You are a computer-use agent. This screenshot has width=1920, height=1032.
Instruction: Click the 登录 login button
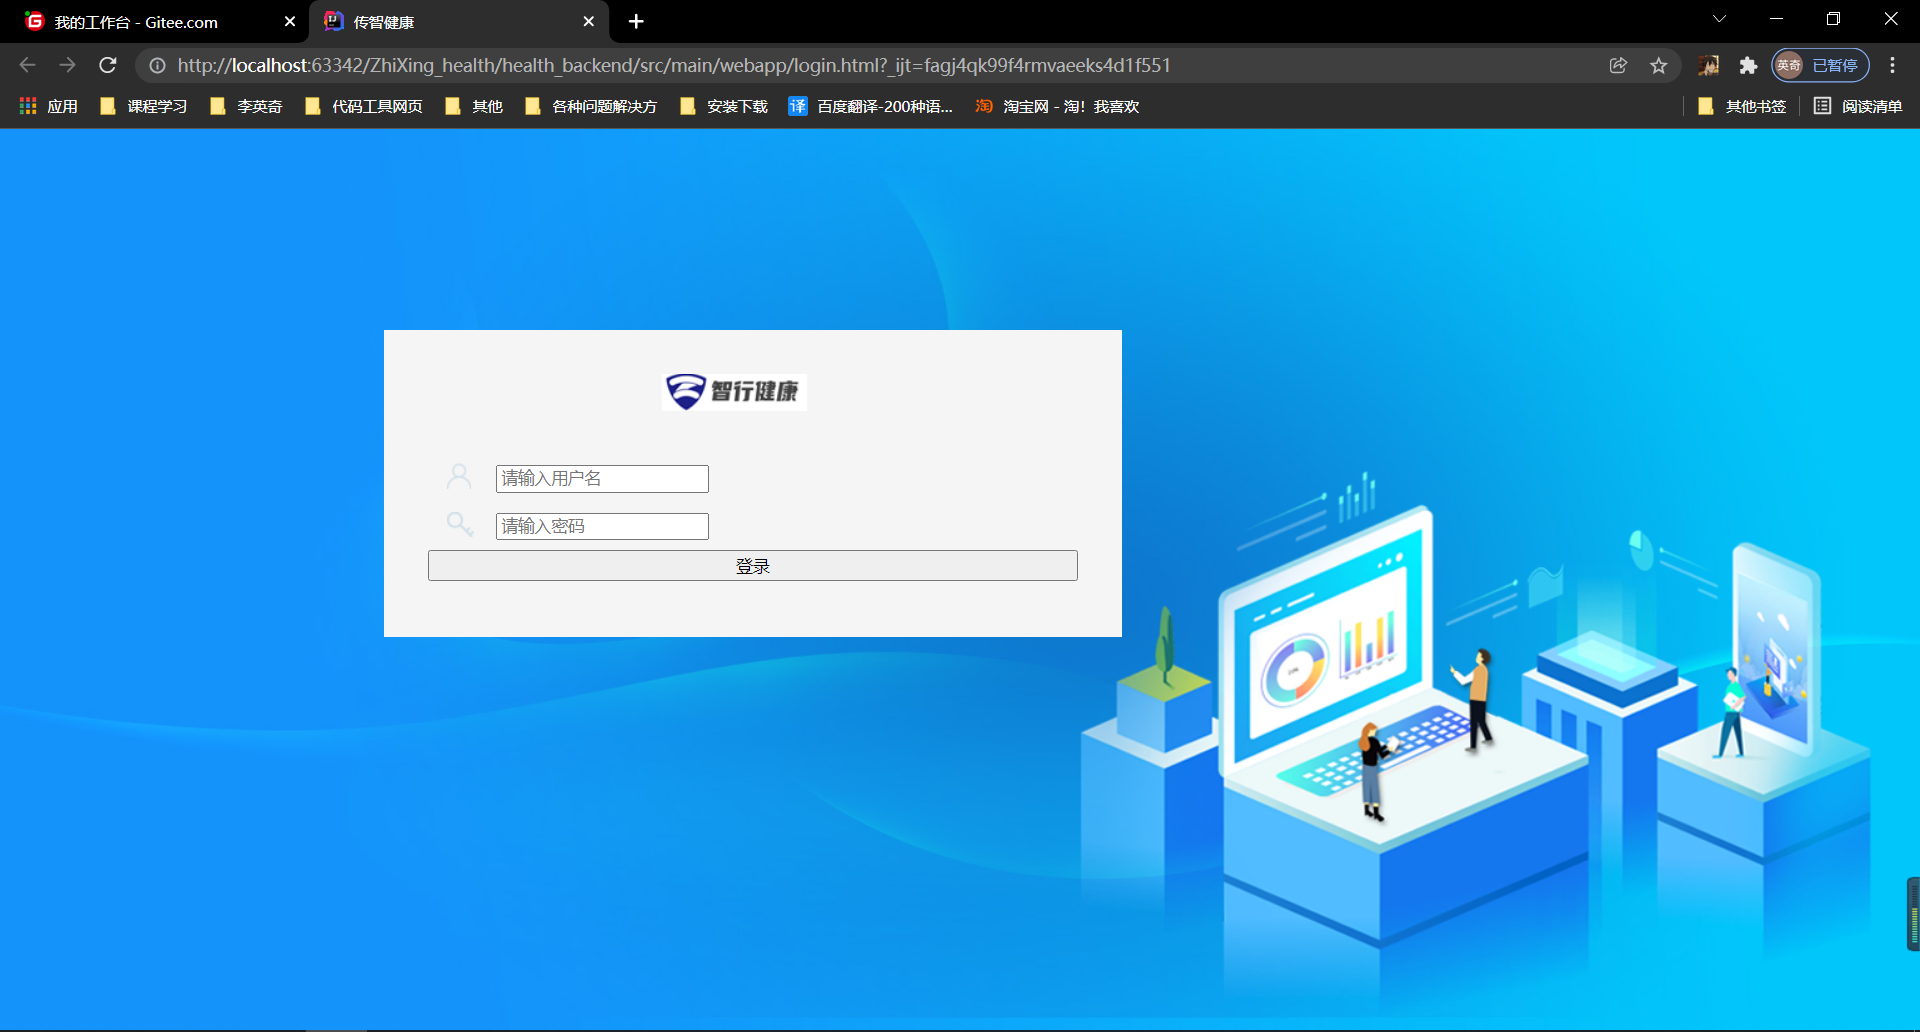[753, 566]
